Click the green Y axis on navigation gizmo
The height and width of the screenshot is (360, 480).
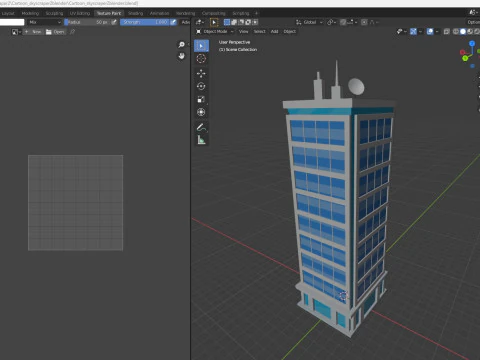465,58
